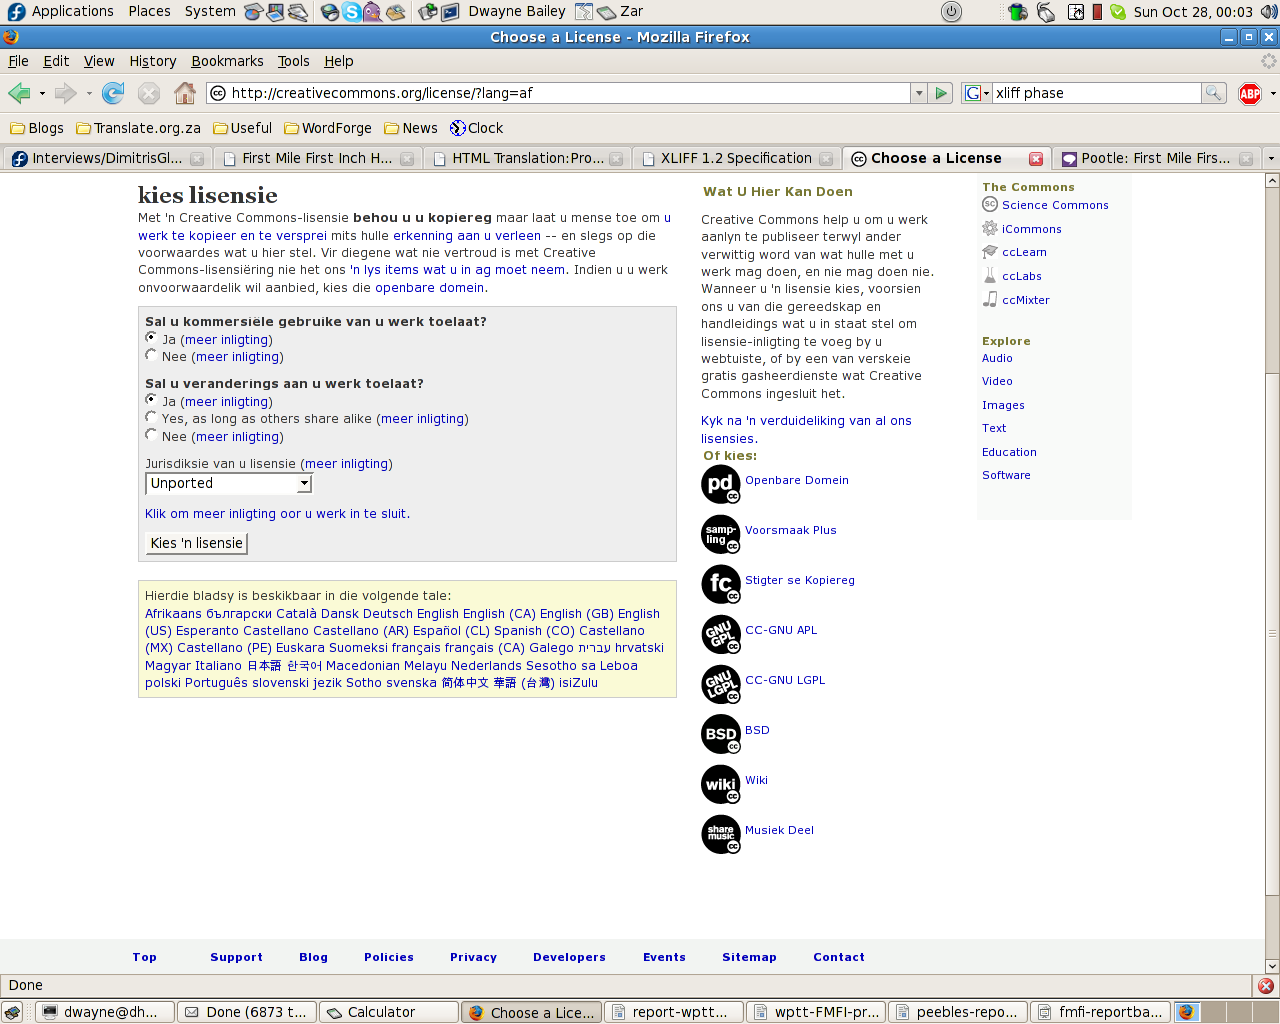1280x1024 pixels.
Task: Open the openbare domein link
Action: tap(430, 288)
